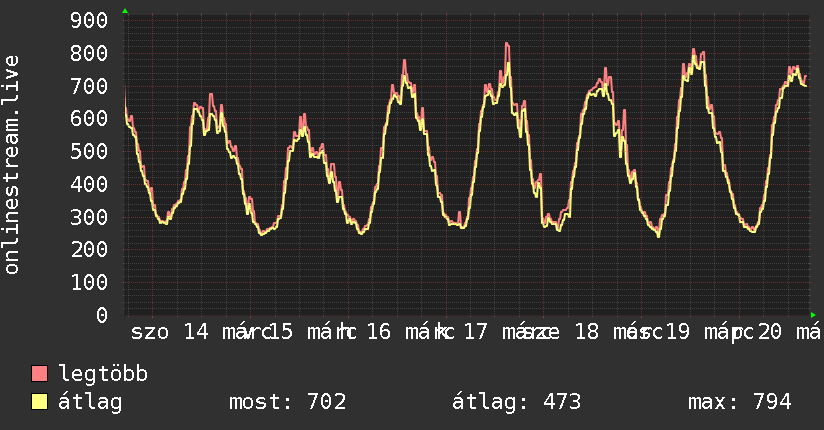The width and height of the screenshot is (824, 430).
Task: Click the 500 y-axis label
Action: click(x=89, y=151)
